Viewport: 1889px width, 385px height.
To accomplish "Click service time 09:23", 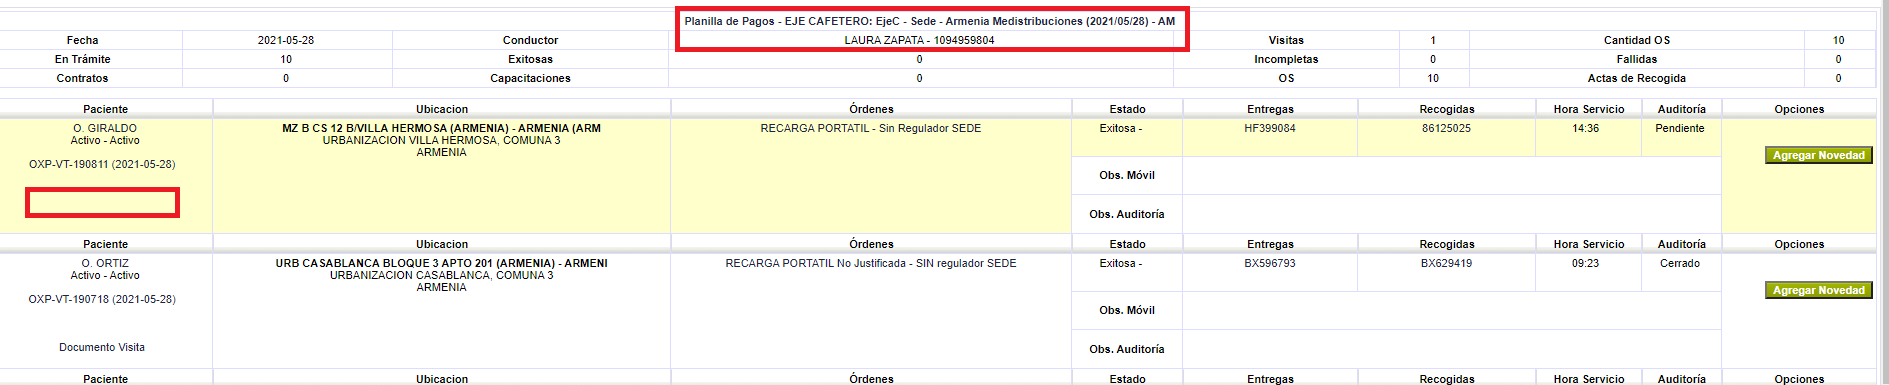I will 1585,263.
